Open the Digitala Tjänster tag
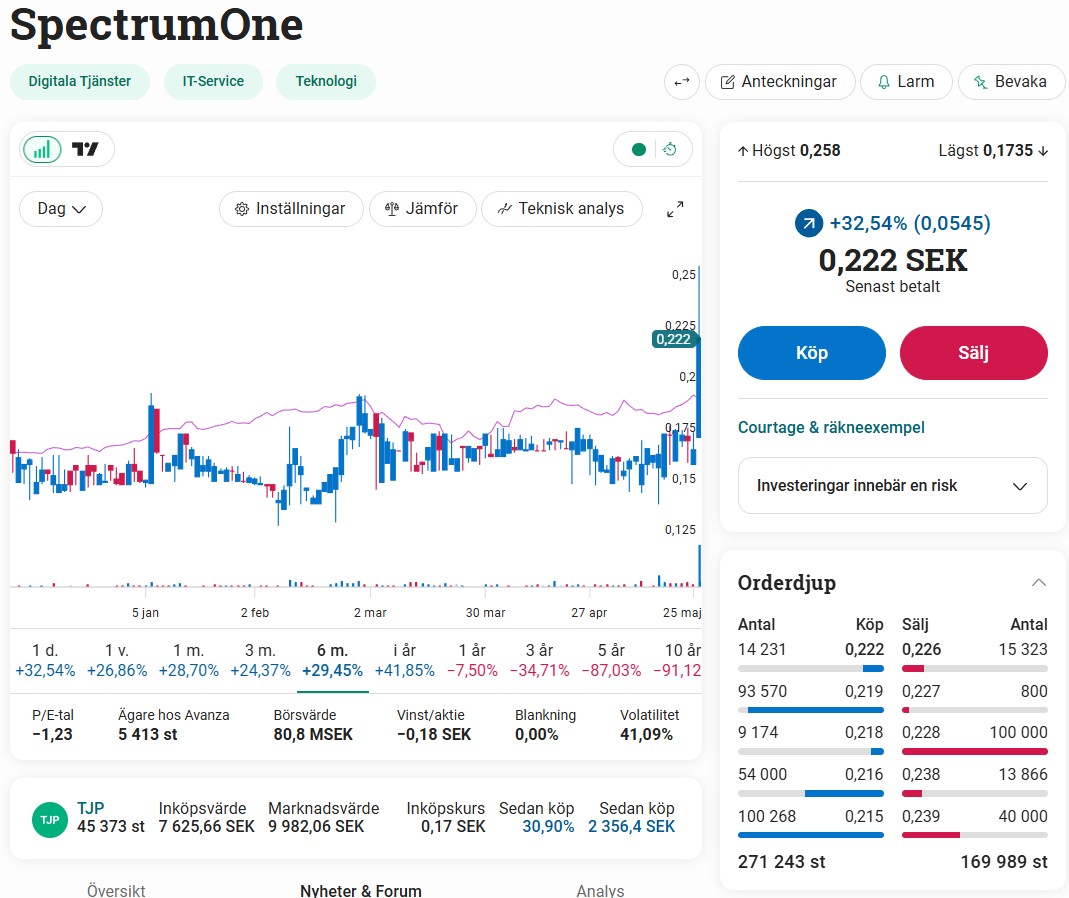This screenshot has width=1069, height=898. point(80,82)
